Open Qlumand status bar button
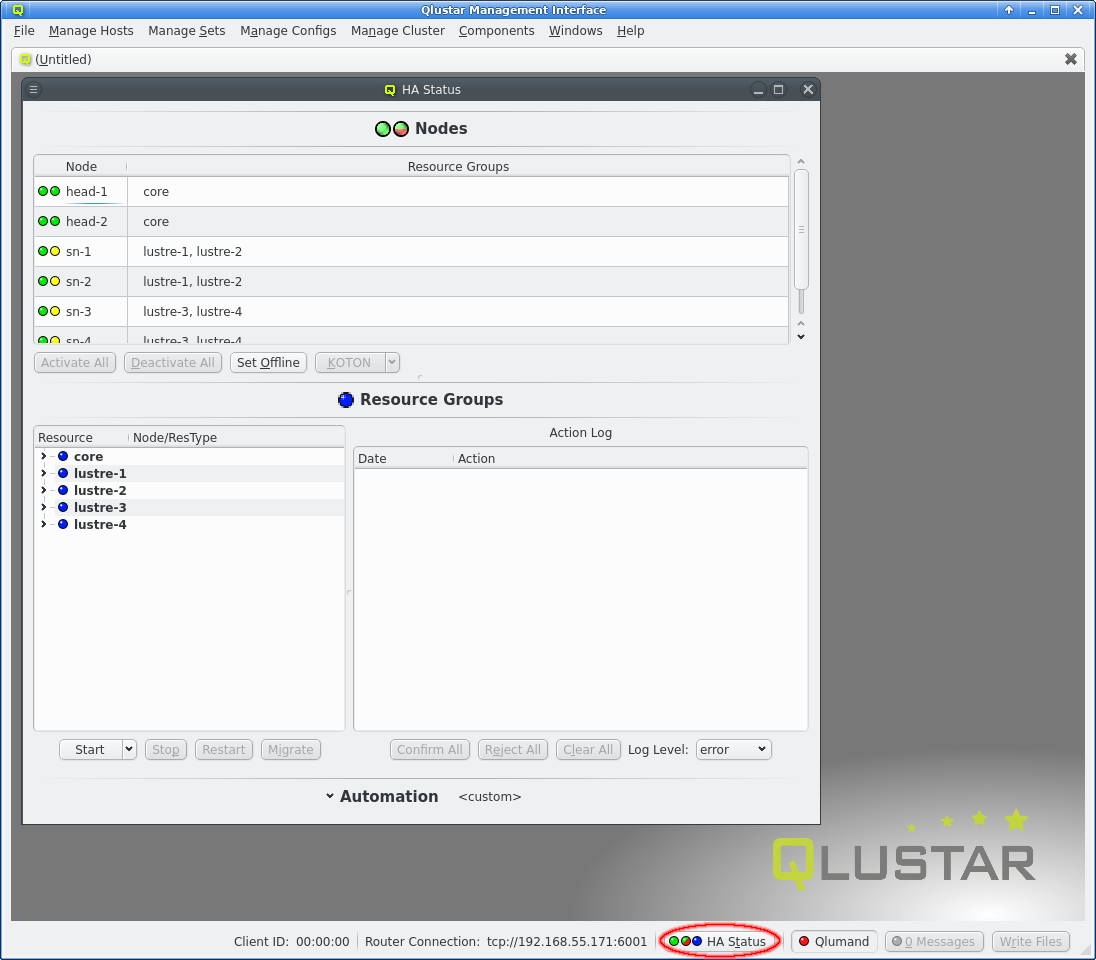The height and width of the screenshot is (960, 1096). click(834, 942)
